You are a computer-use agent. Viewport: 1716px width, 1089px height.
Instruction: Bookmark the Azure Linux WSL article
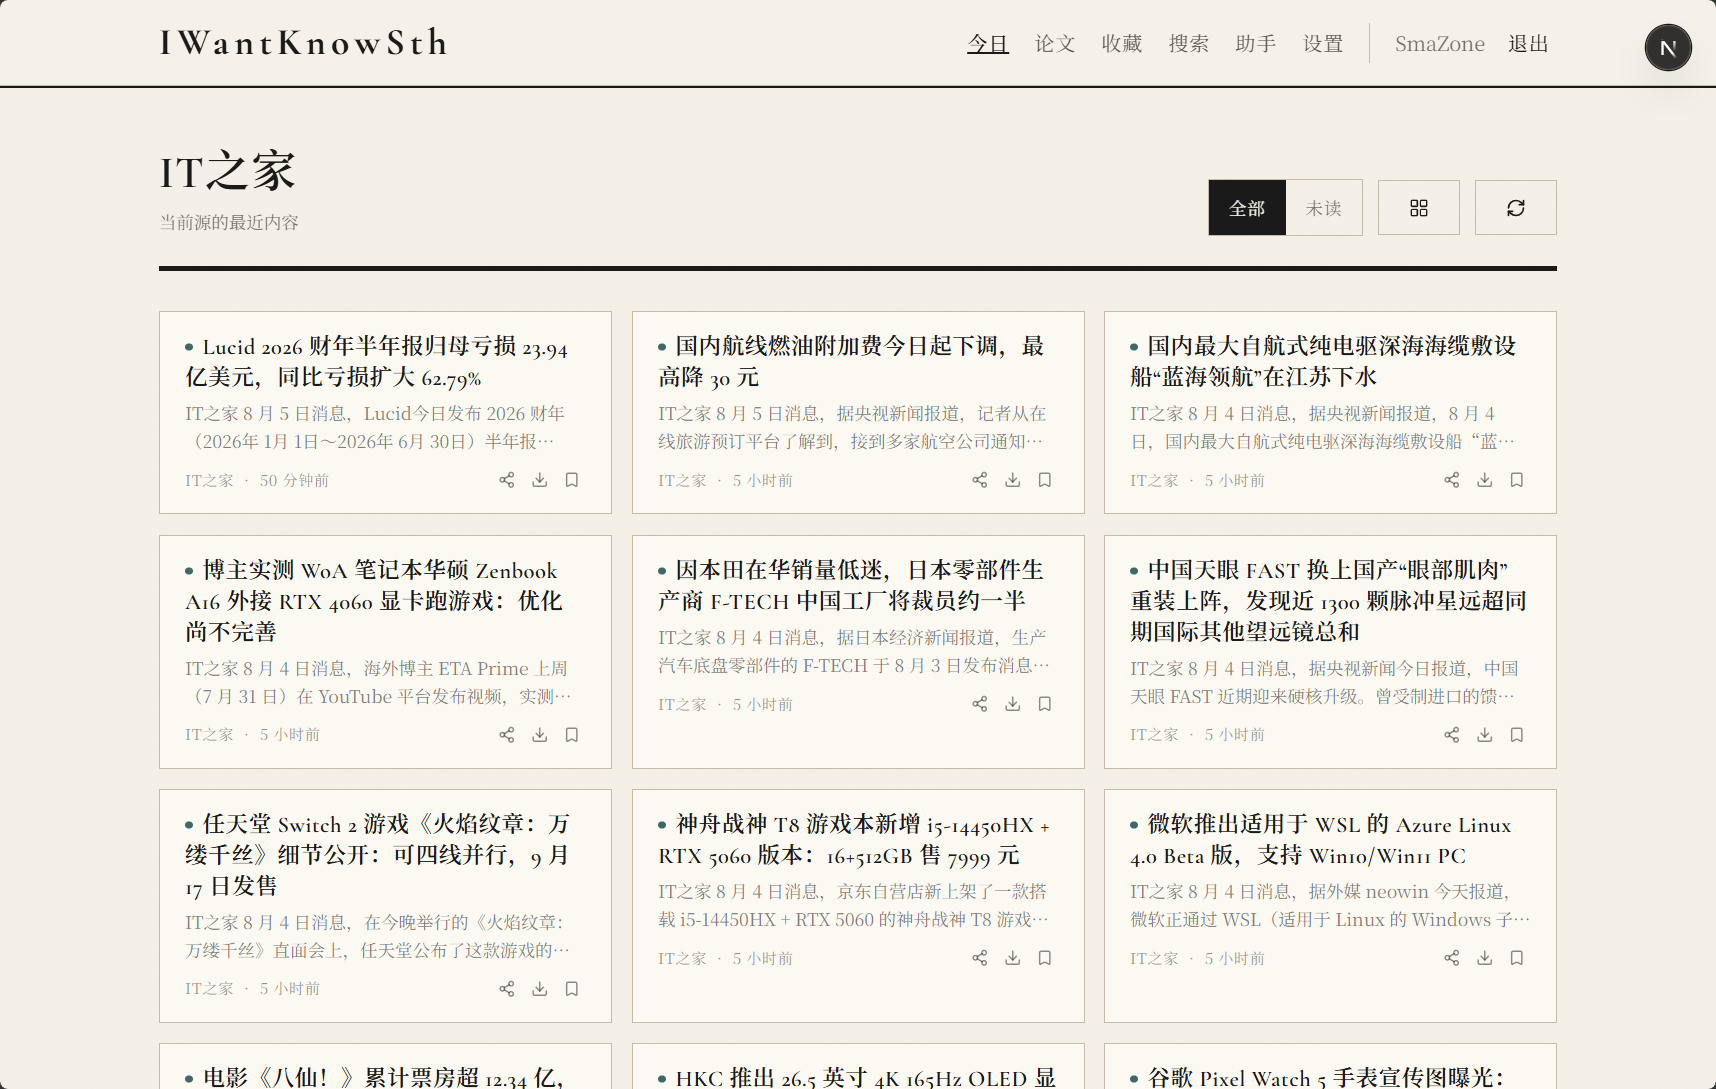tap(1517, 958)
